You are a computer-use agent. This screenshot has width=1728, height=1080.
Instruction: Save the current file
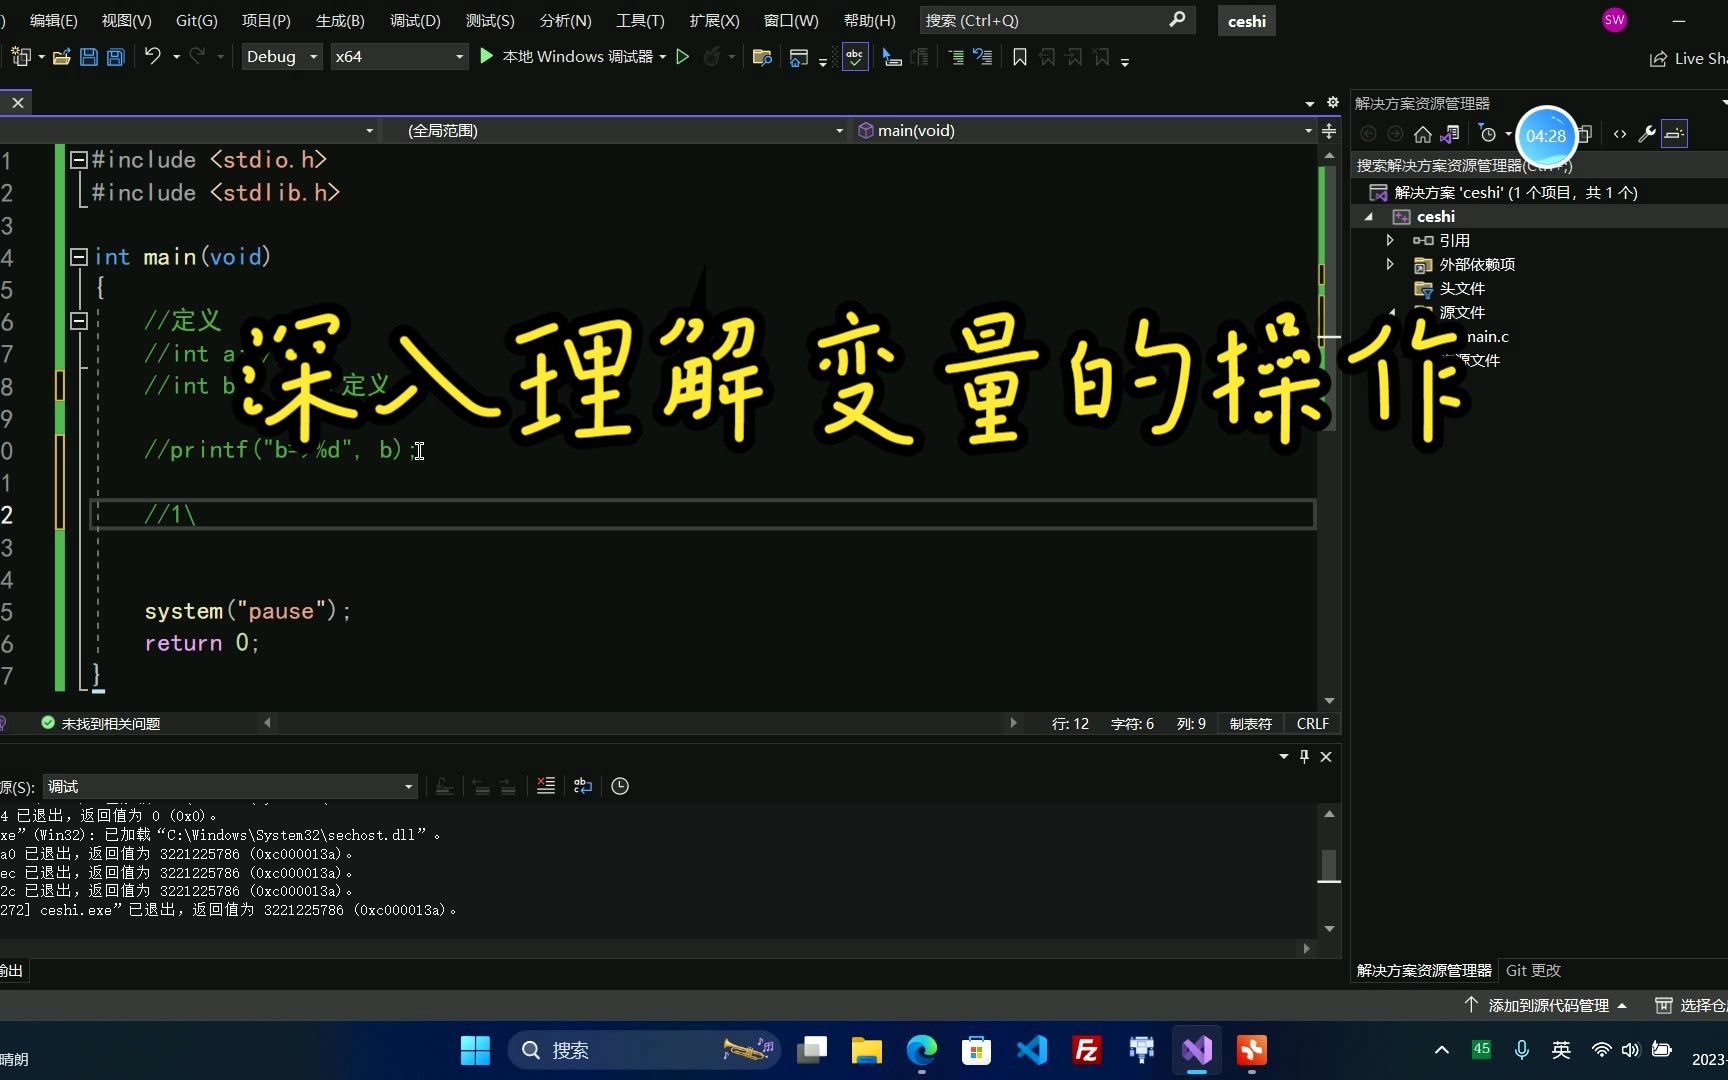pos(89,57)
